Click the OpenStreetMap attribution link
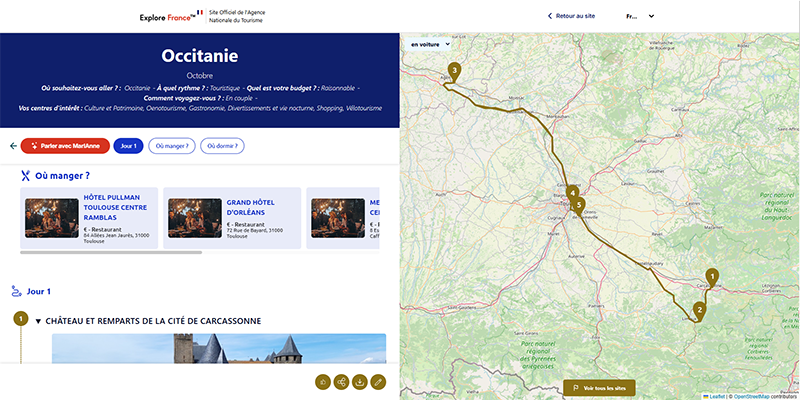Image resolution: width=800 pixels, height=400 pixels. point(750,396)
